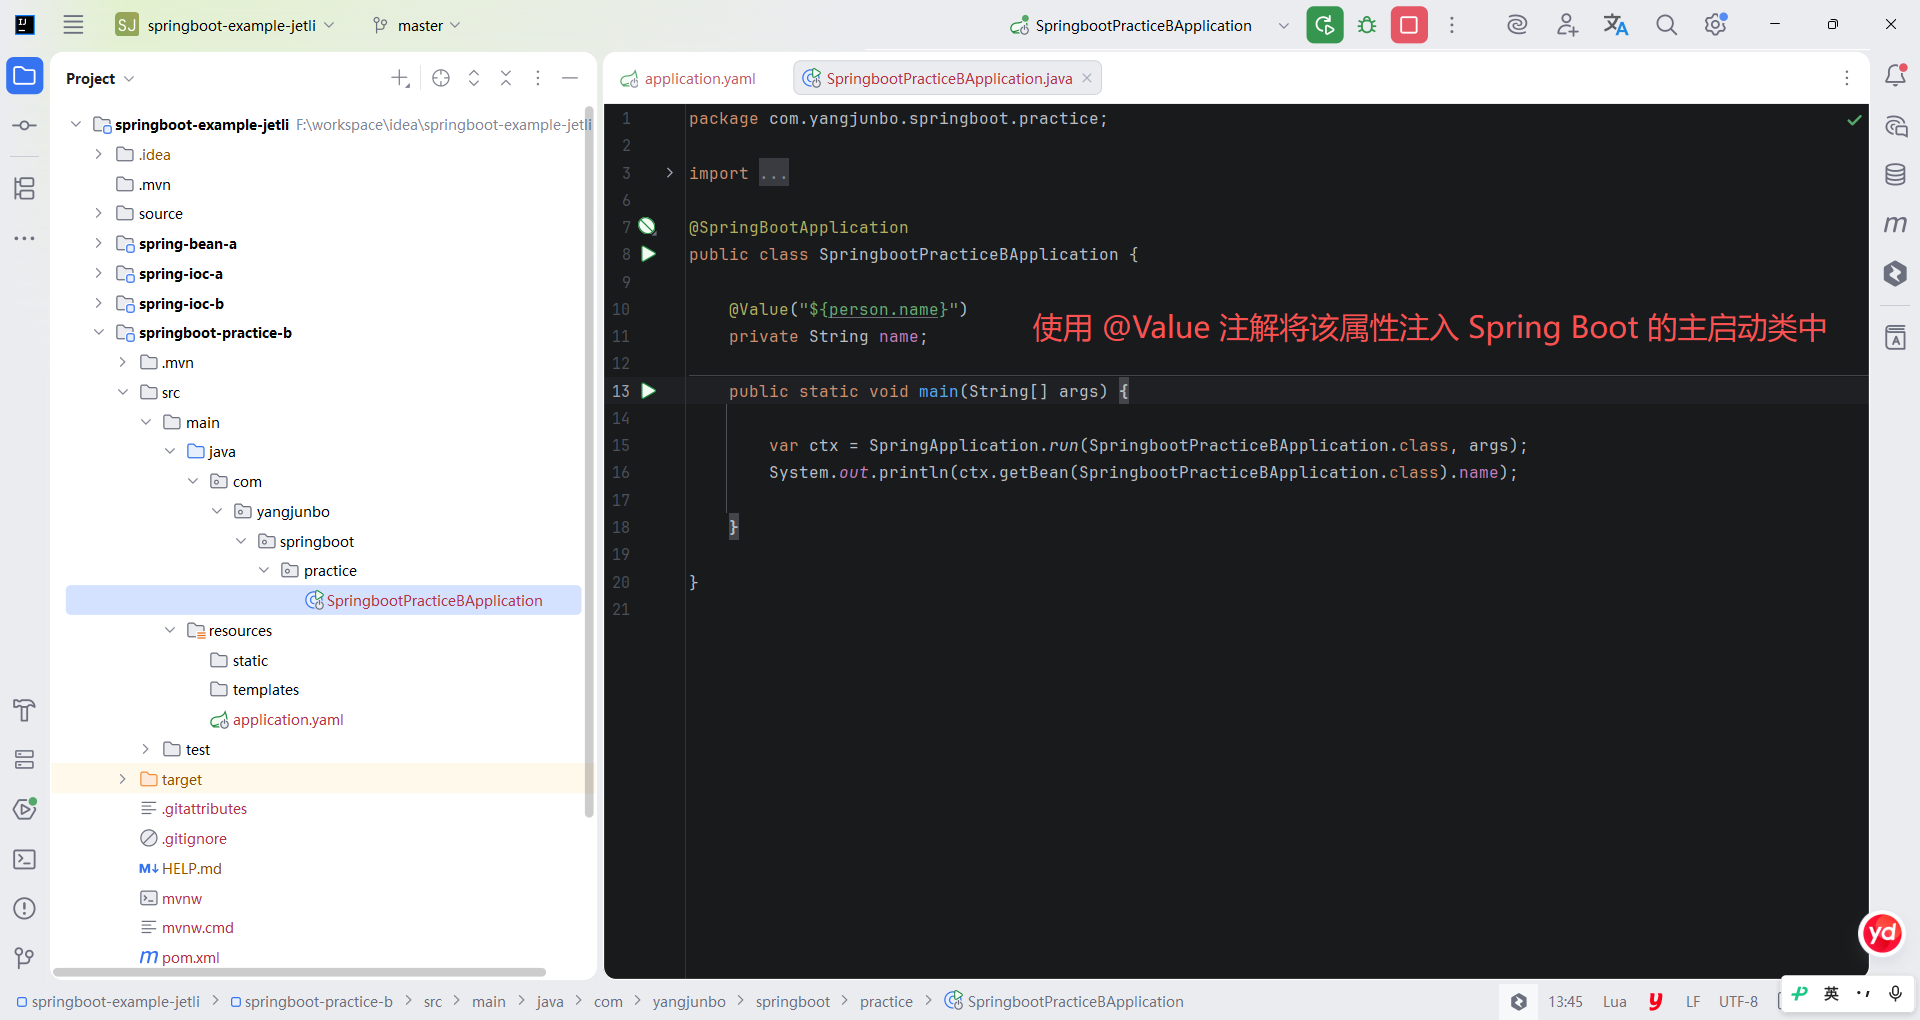Viewport: 1920px width, 1020px height.
Task: Expand the .idea folder
Action: click(98, 154)
